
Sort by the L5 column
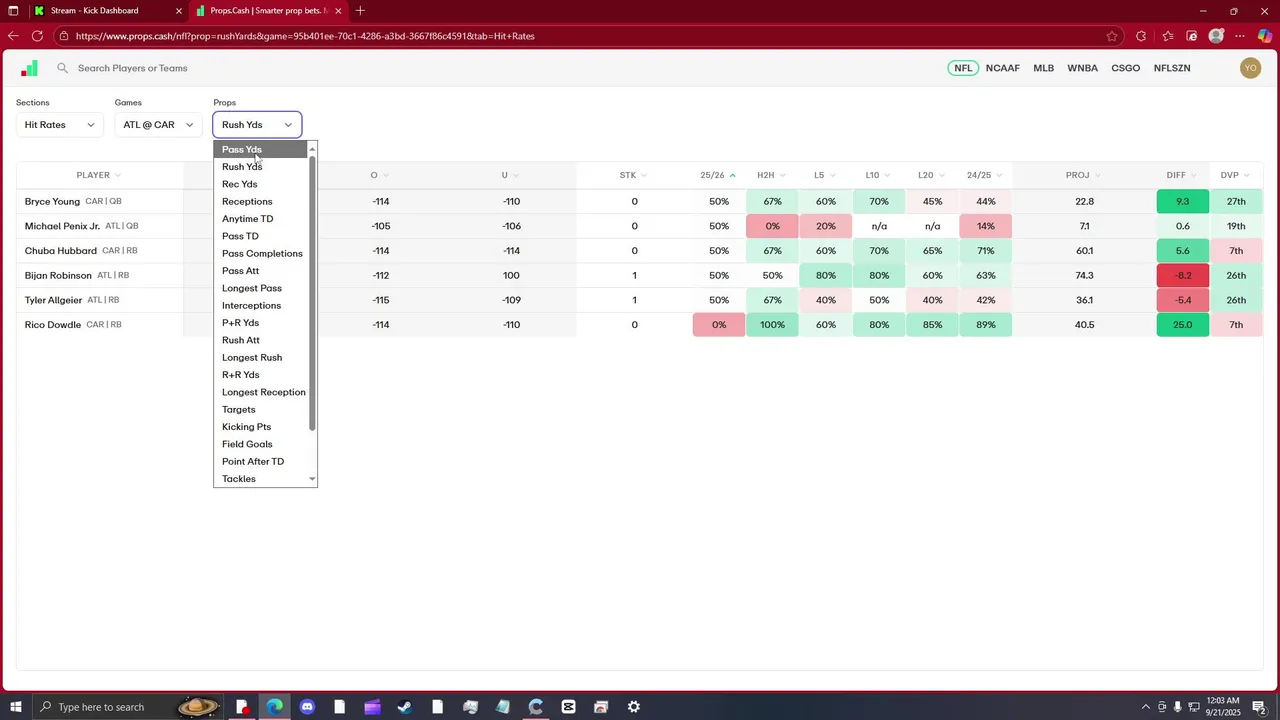pos(825,176)
